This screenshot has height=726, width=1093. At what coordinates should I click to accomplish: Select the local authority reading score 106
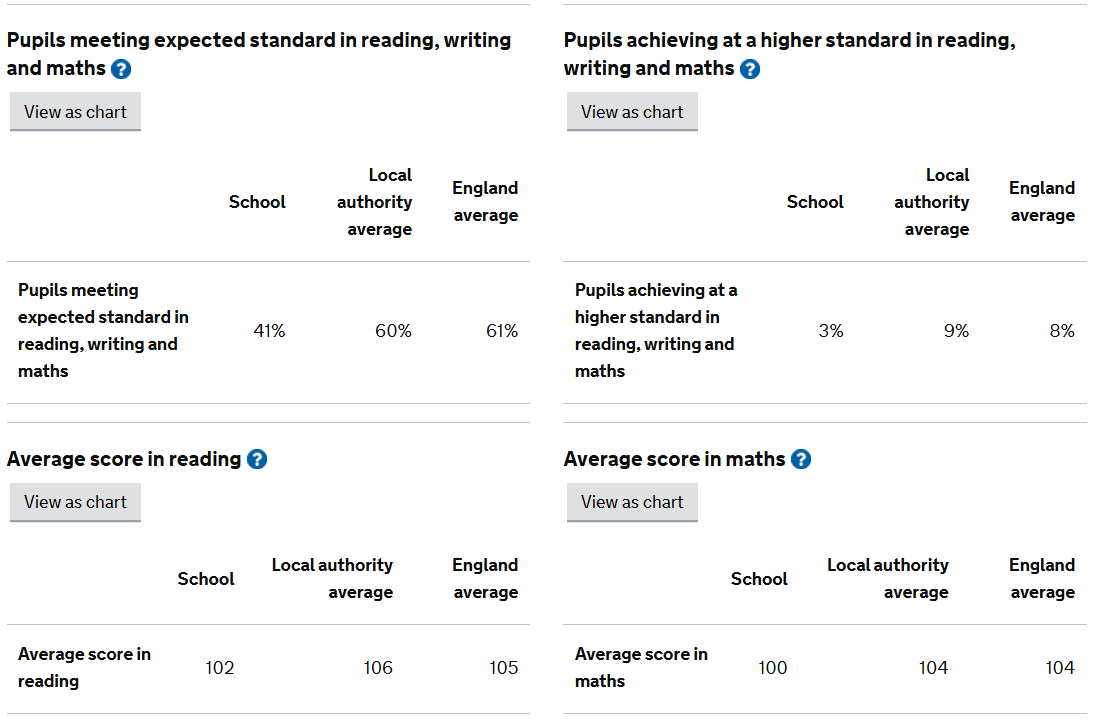coord(378,668)
